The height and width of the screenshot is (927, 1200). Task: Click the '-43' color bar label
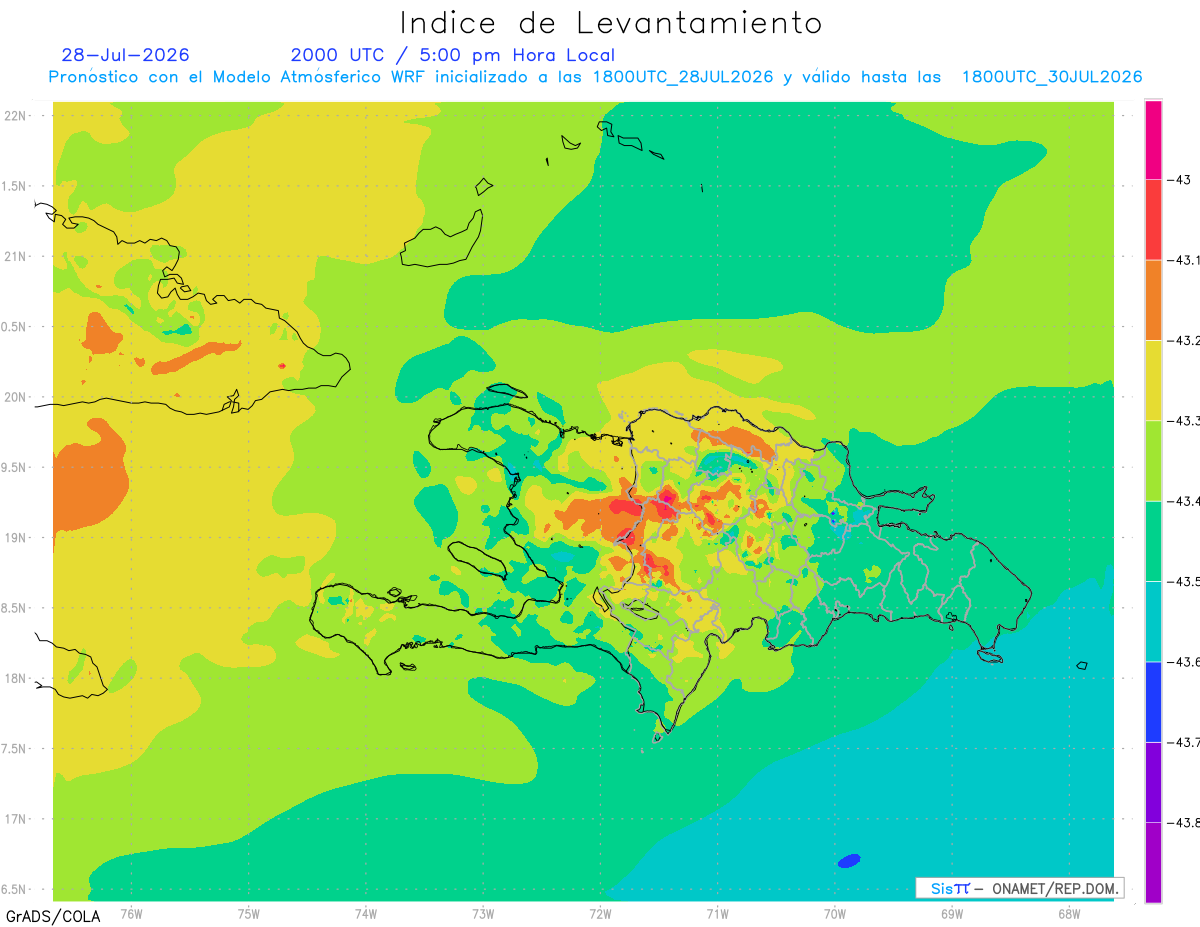tap(1179, 180)
